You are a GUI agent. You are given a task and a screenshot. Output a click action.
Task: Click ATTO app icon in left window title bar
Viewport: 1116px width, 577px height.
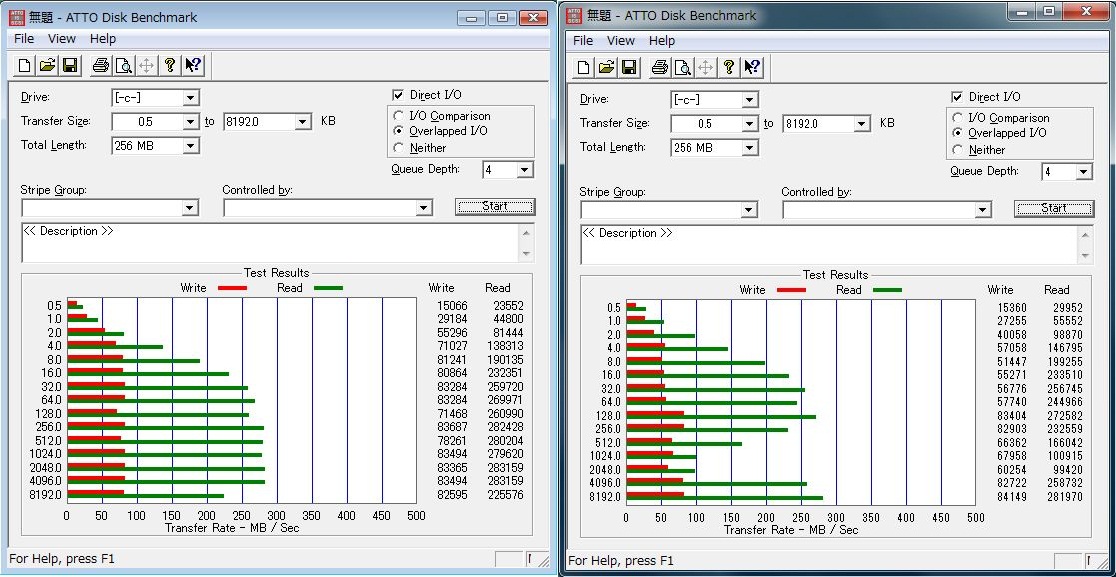[x=16, y=17]
